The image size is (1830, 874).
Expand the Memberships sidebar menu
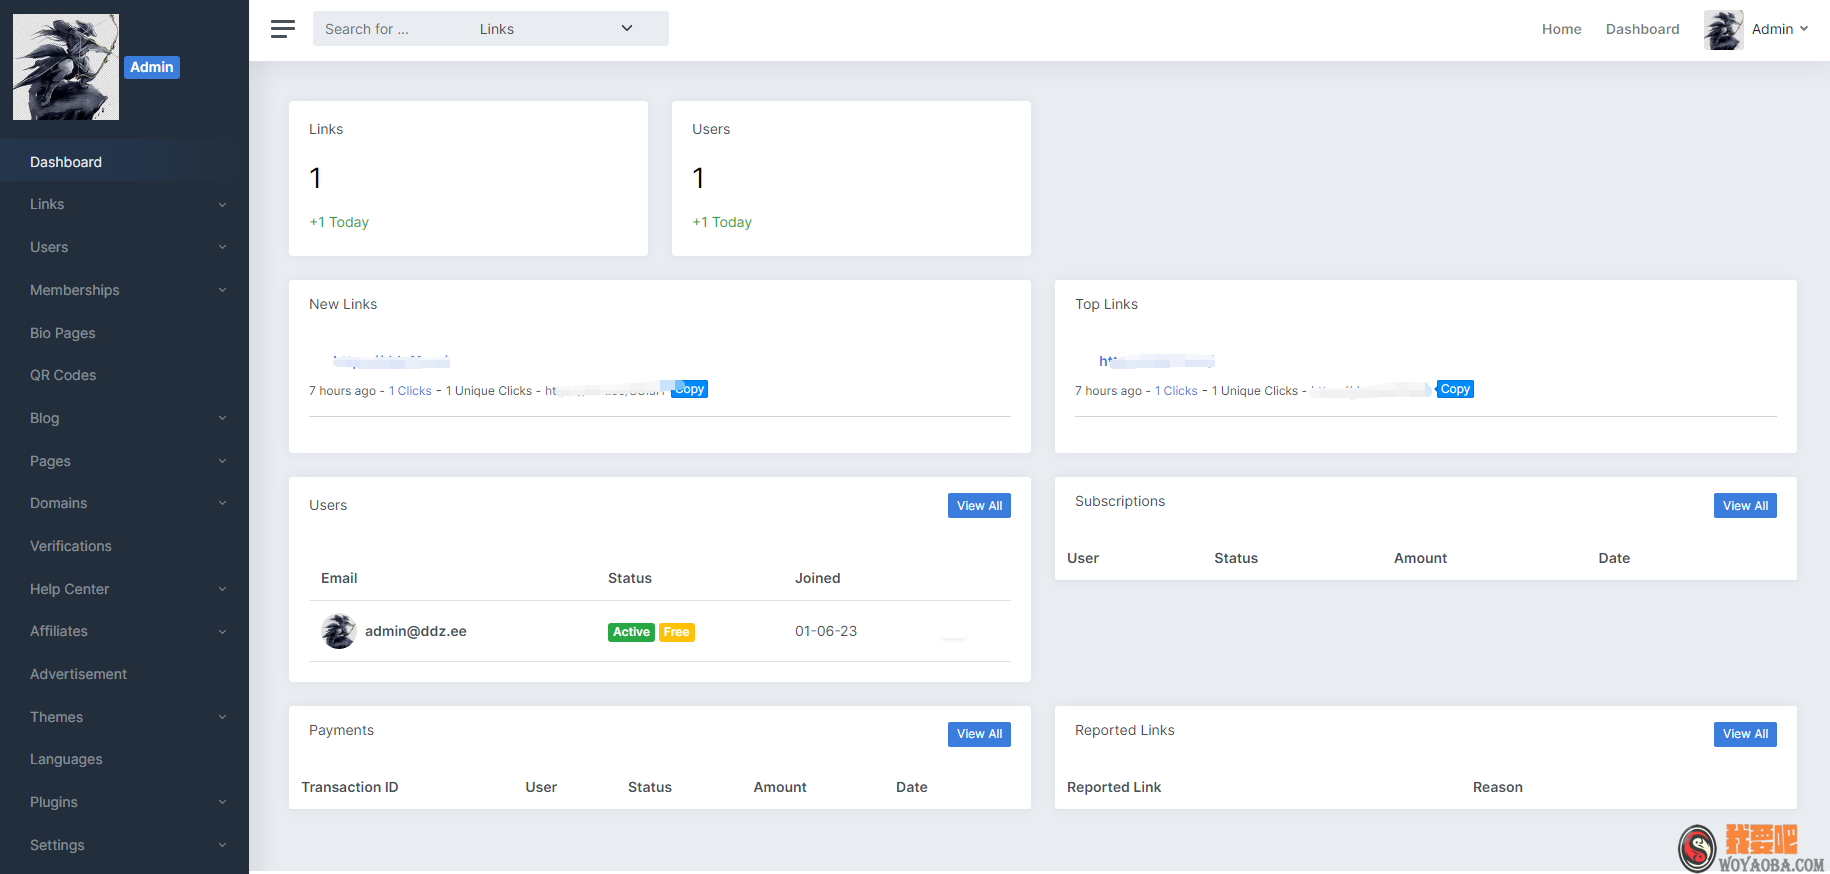click(x=124, y=290)
